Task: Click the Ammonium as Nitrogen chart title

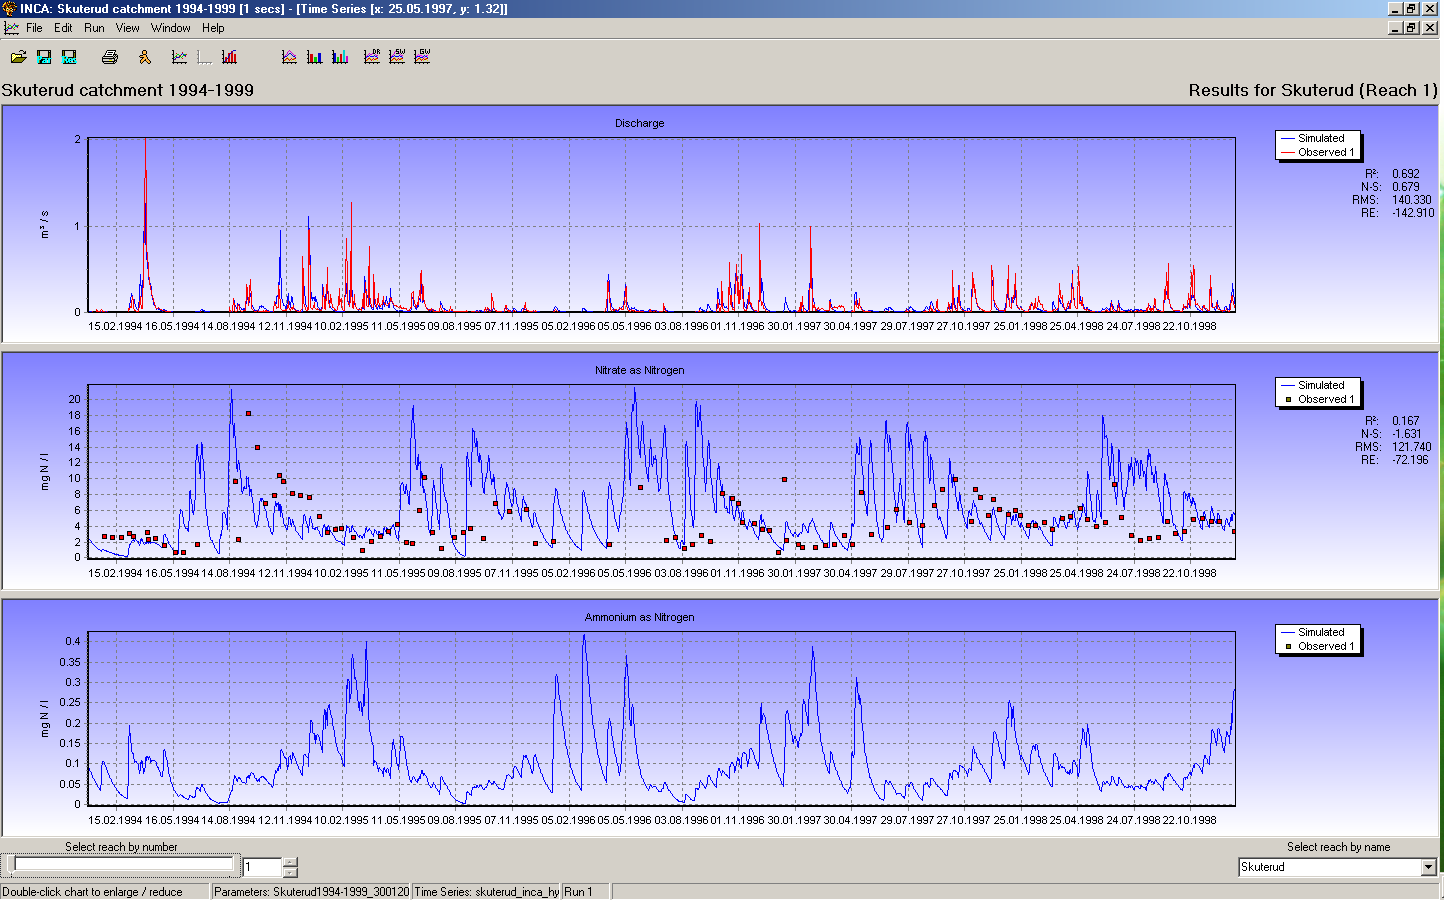Action: [639, 617]
